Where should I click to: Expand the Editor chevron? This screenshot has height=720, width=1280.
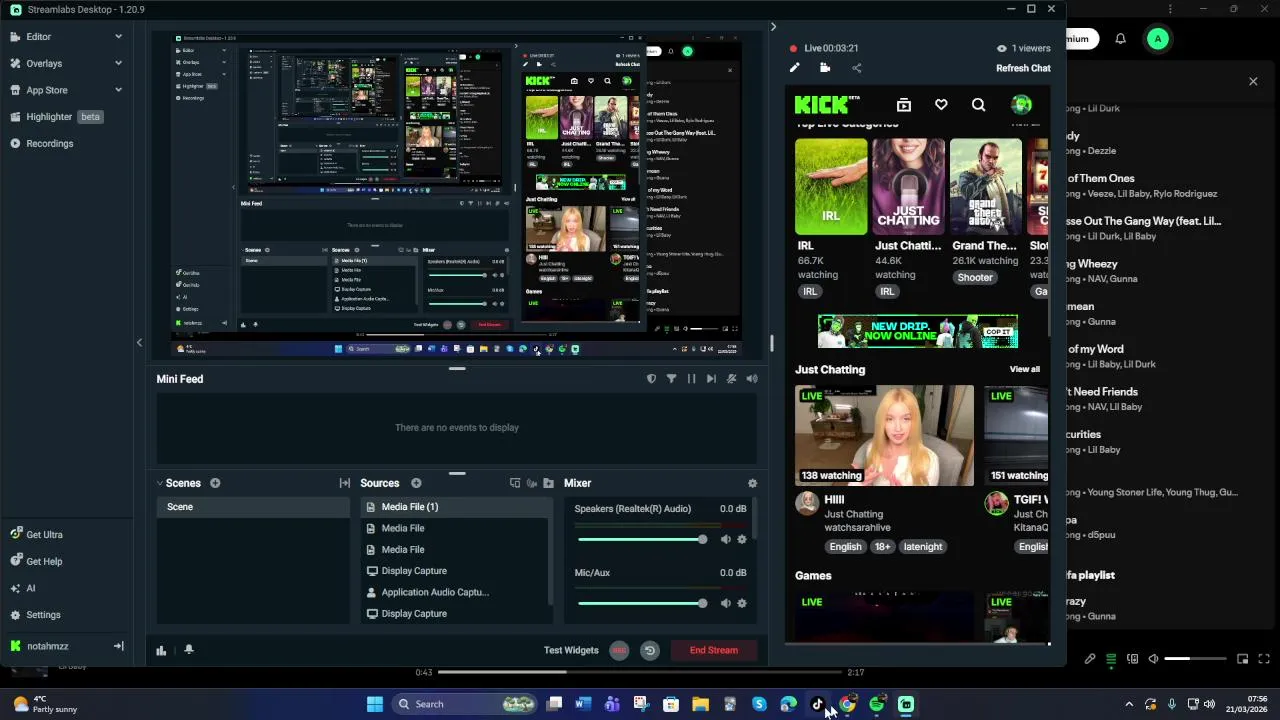[118, 37]
